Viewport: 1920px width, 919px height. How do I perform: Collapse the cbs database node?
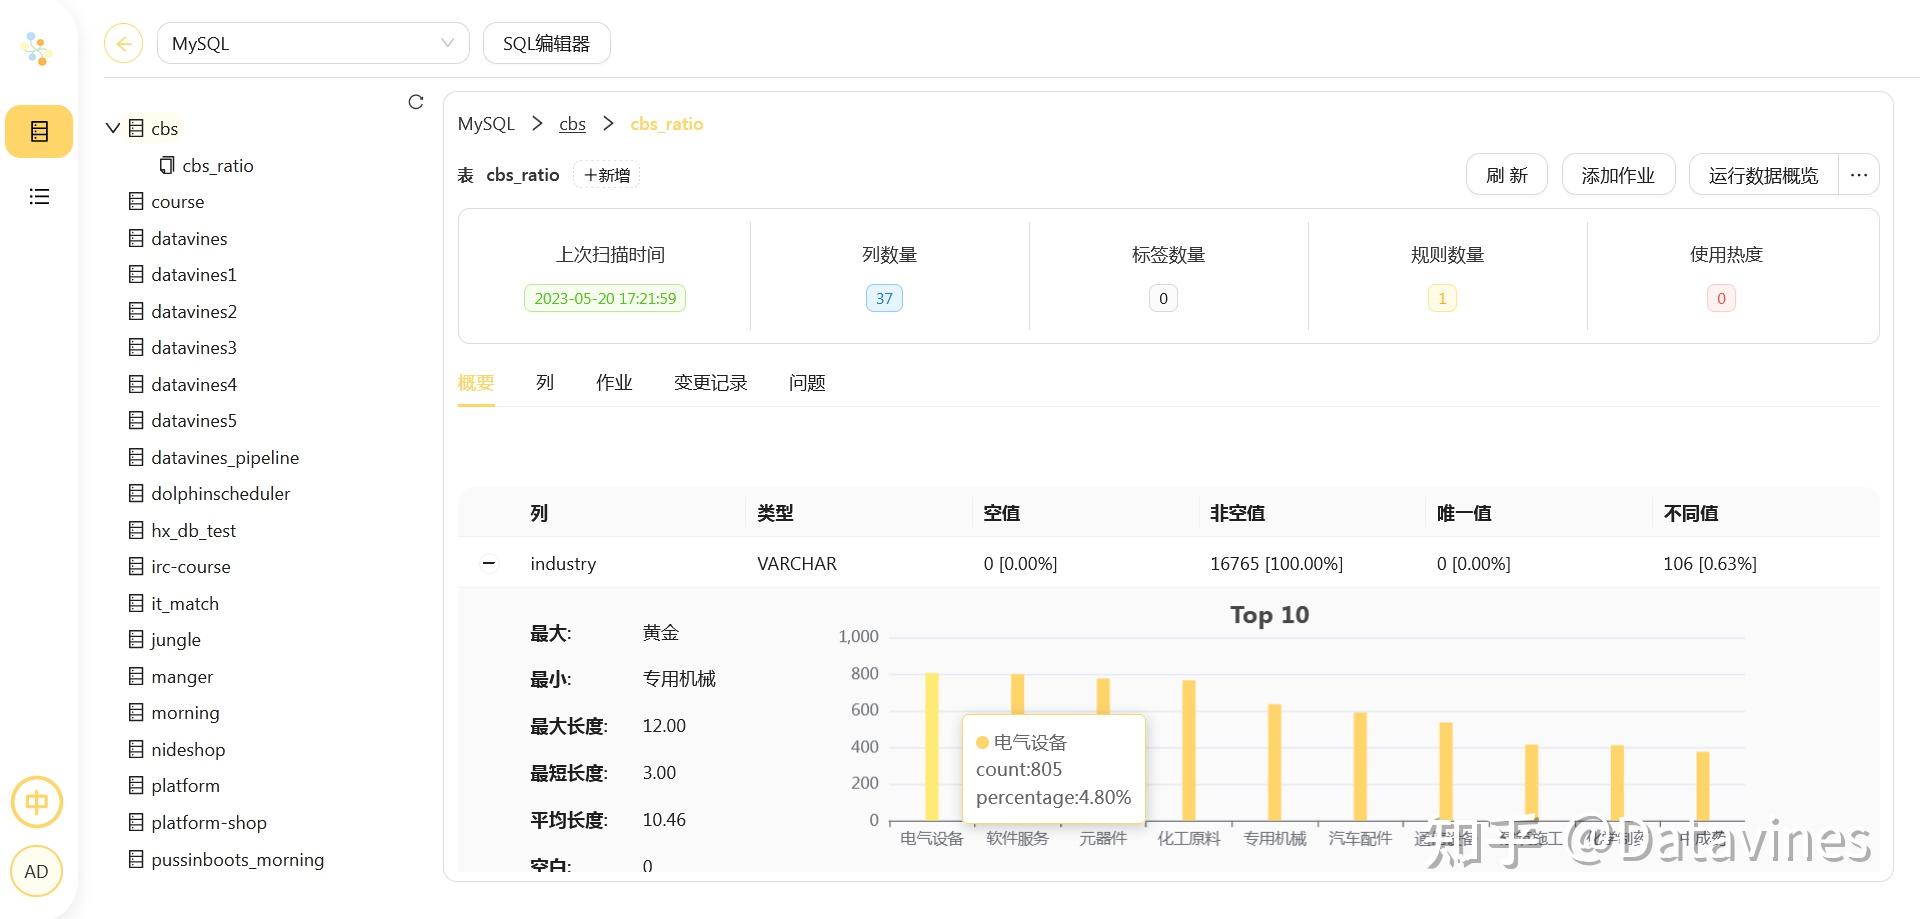point(113,128)
